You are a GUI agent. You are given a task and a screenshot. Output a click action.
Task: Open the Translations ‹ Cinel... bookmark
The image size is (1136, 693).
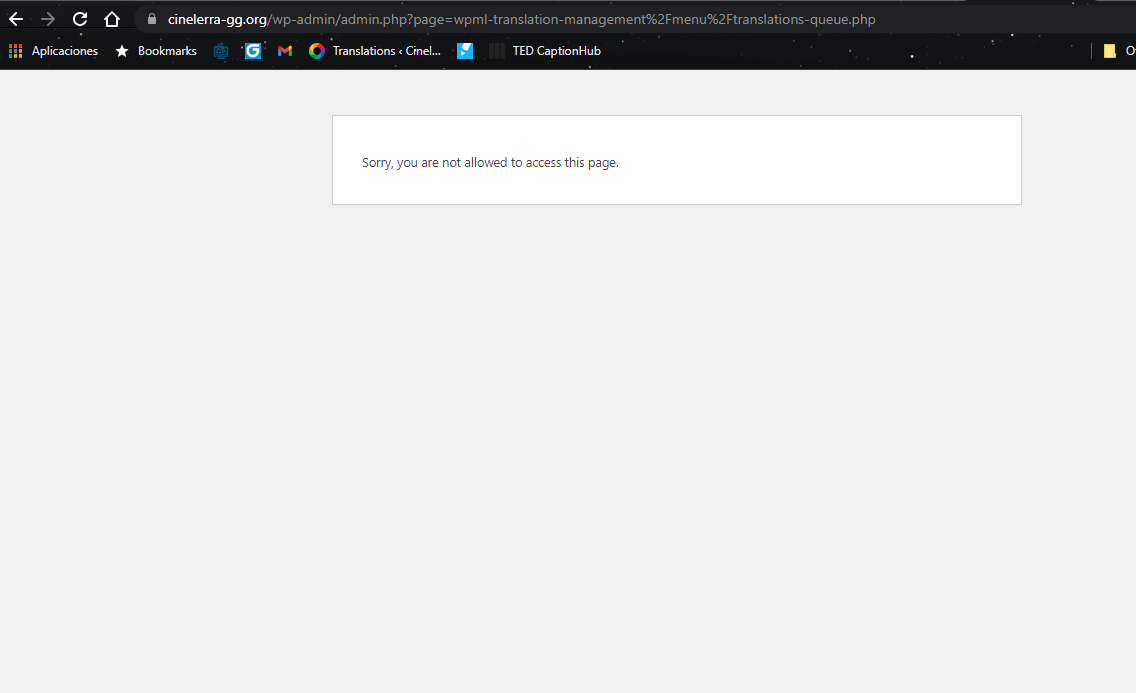tap(375, 51)
